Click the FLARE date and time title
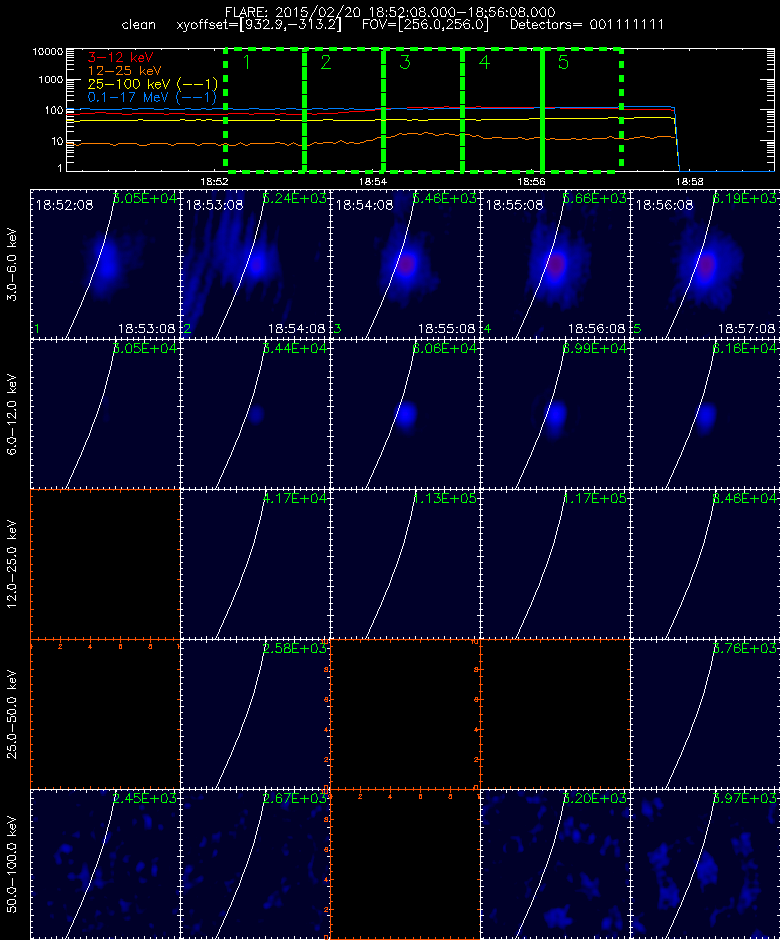This screenshot has height=940, width=780. tap(390, 12)
